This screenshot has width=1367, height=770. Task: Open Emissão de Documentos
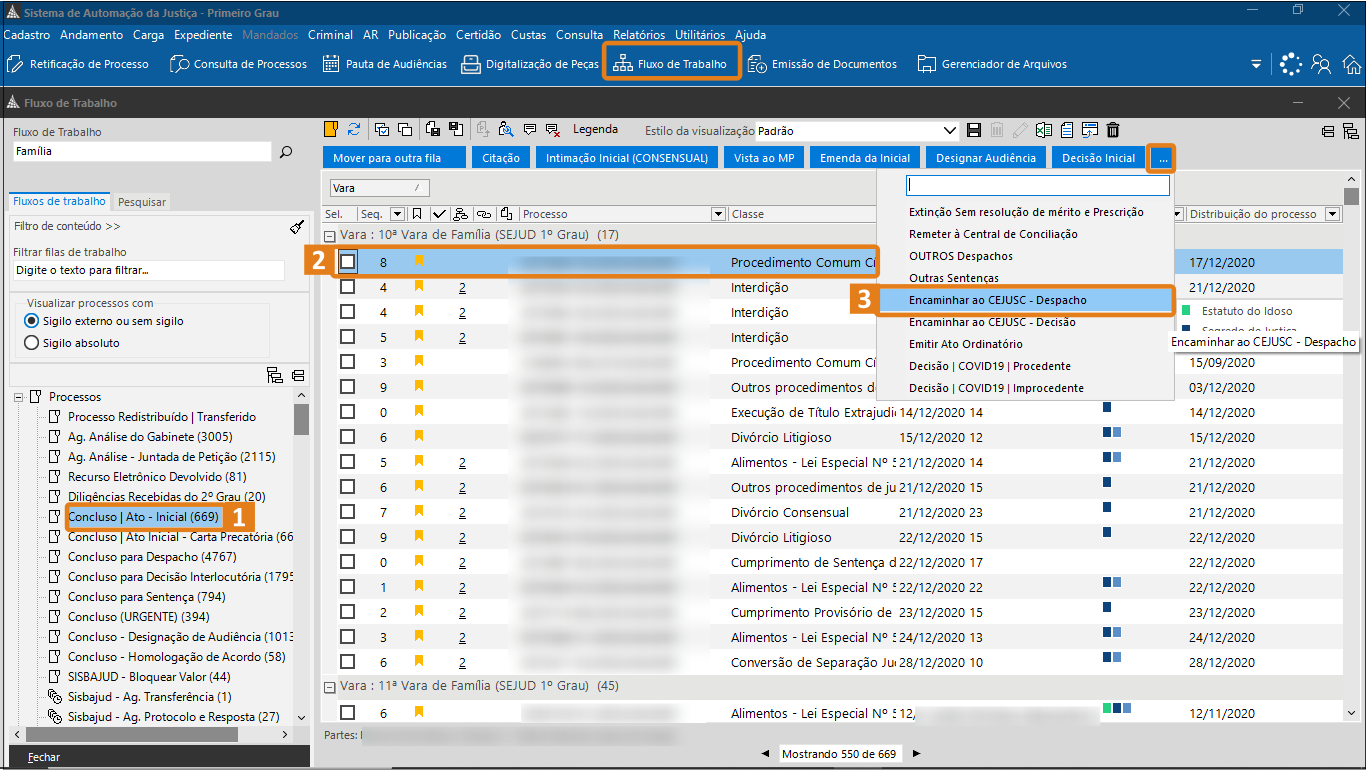(823, 64)
